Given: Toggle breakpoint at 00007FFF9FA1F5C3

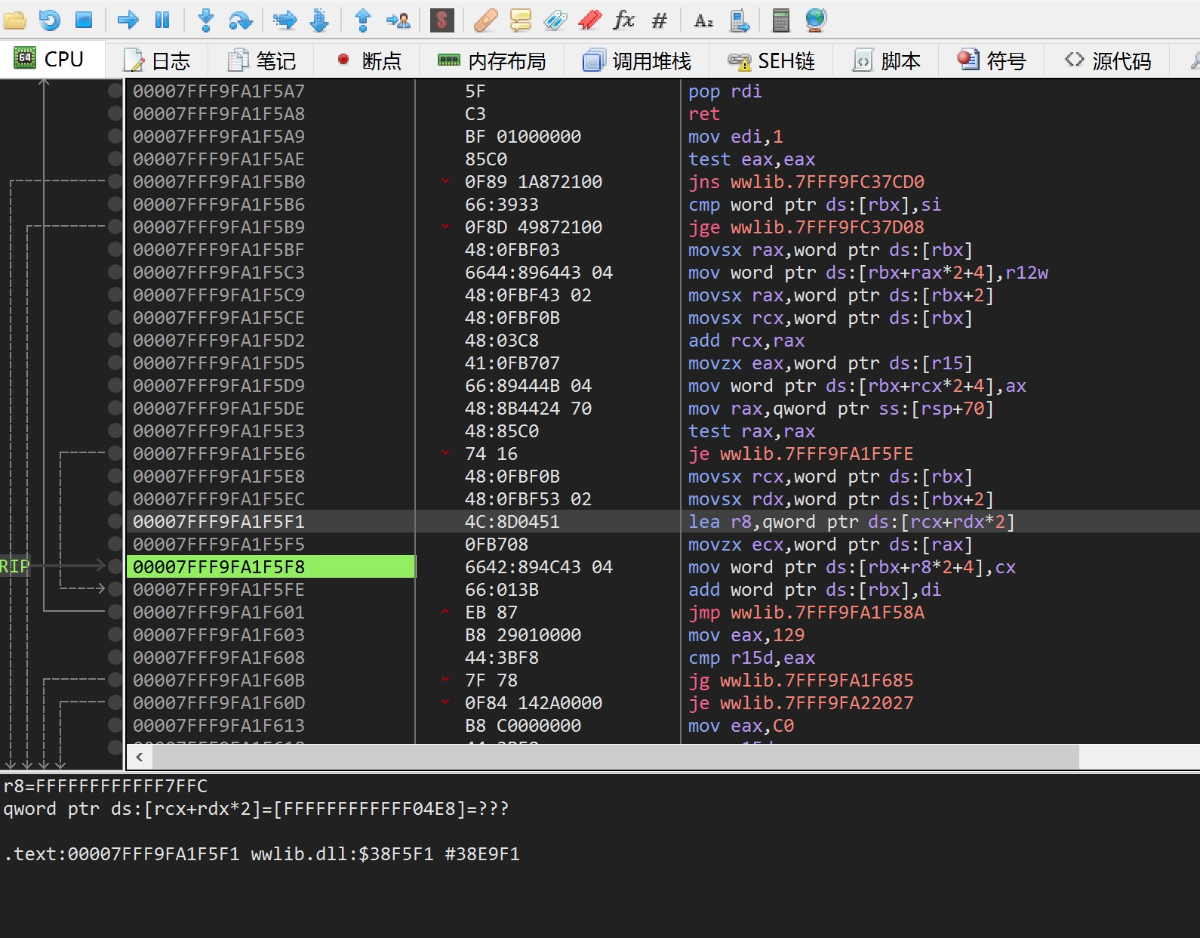Looking at the screenshot, I should [x=115, y=272].
